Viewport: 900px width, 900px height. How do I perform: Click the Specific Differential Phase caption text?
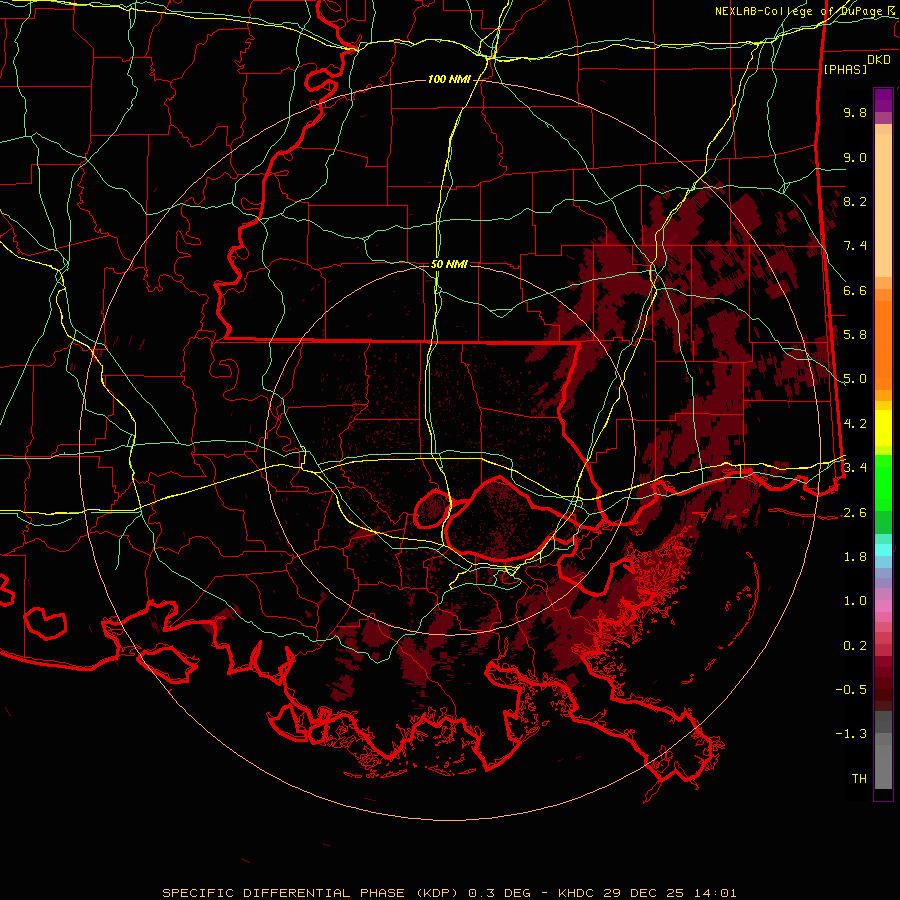449,893
